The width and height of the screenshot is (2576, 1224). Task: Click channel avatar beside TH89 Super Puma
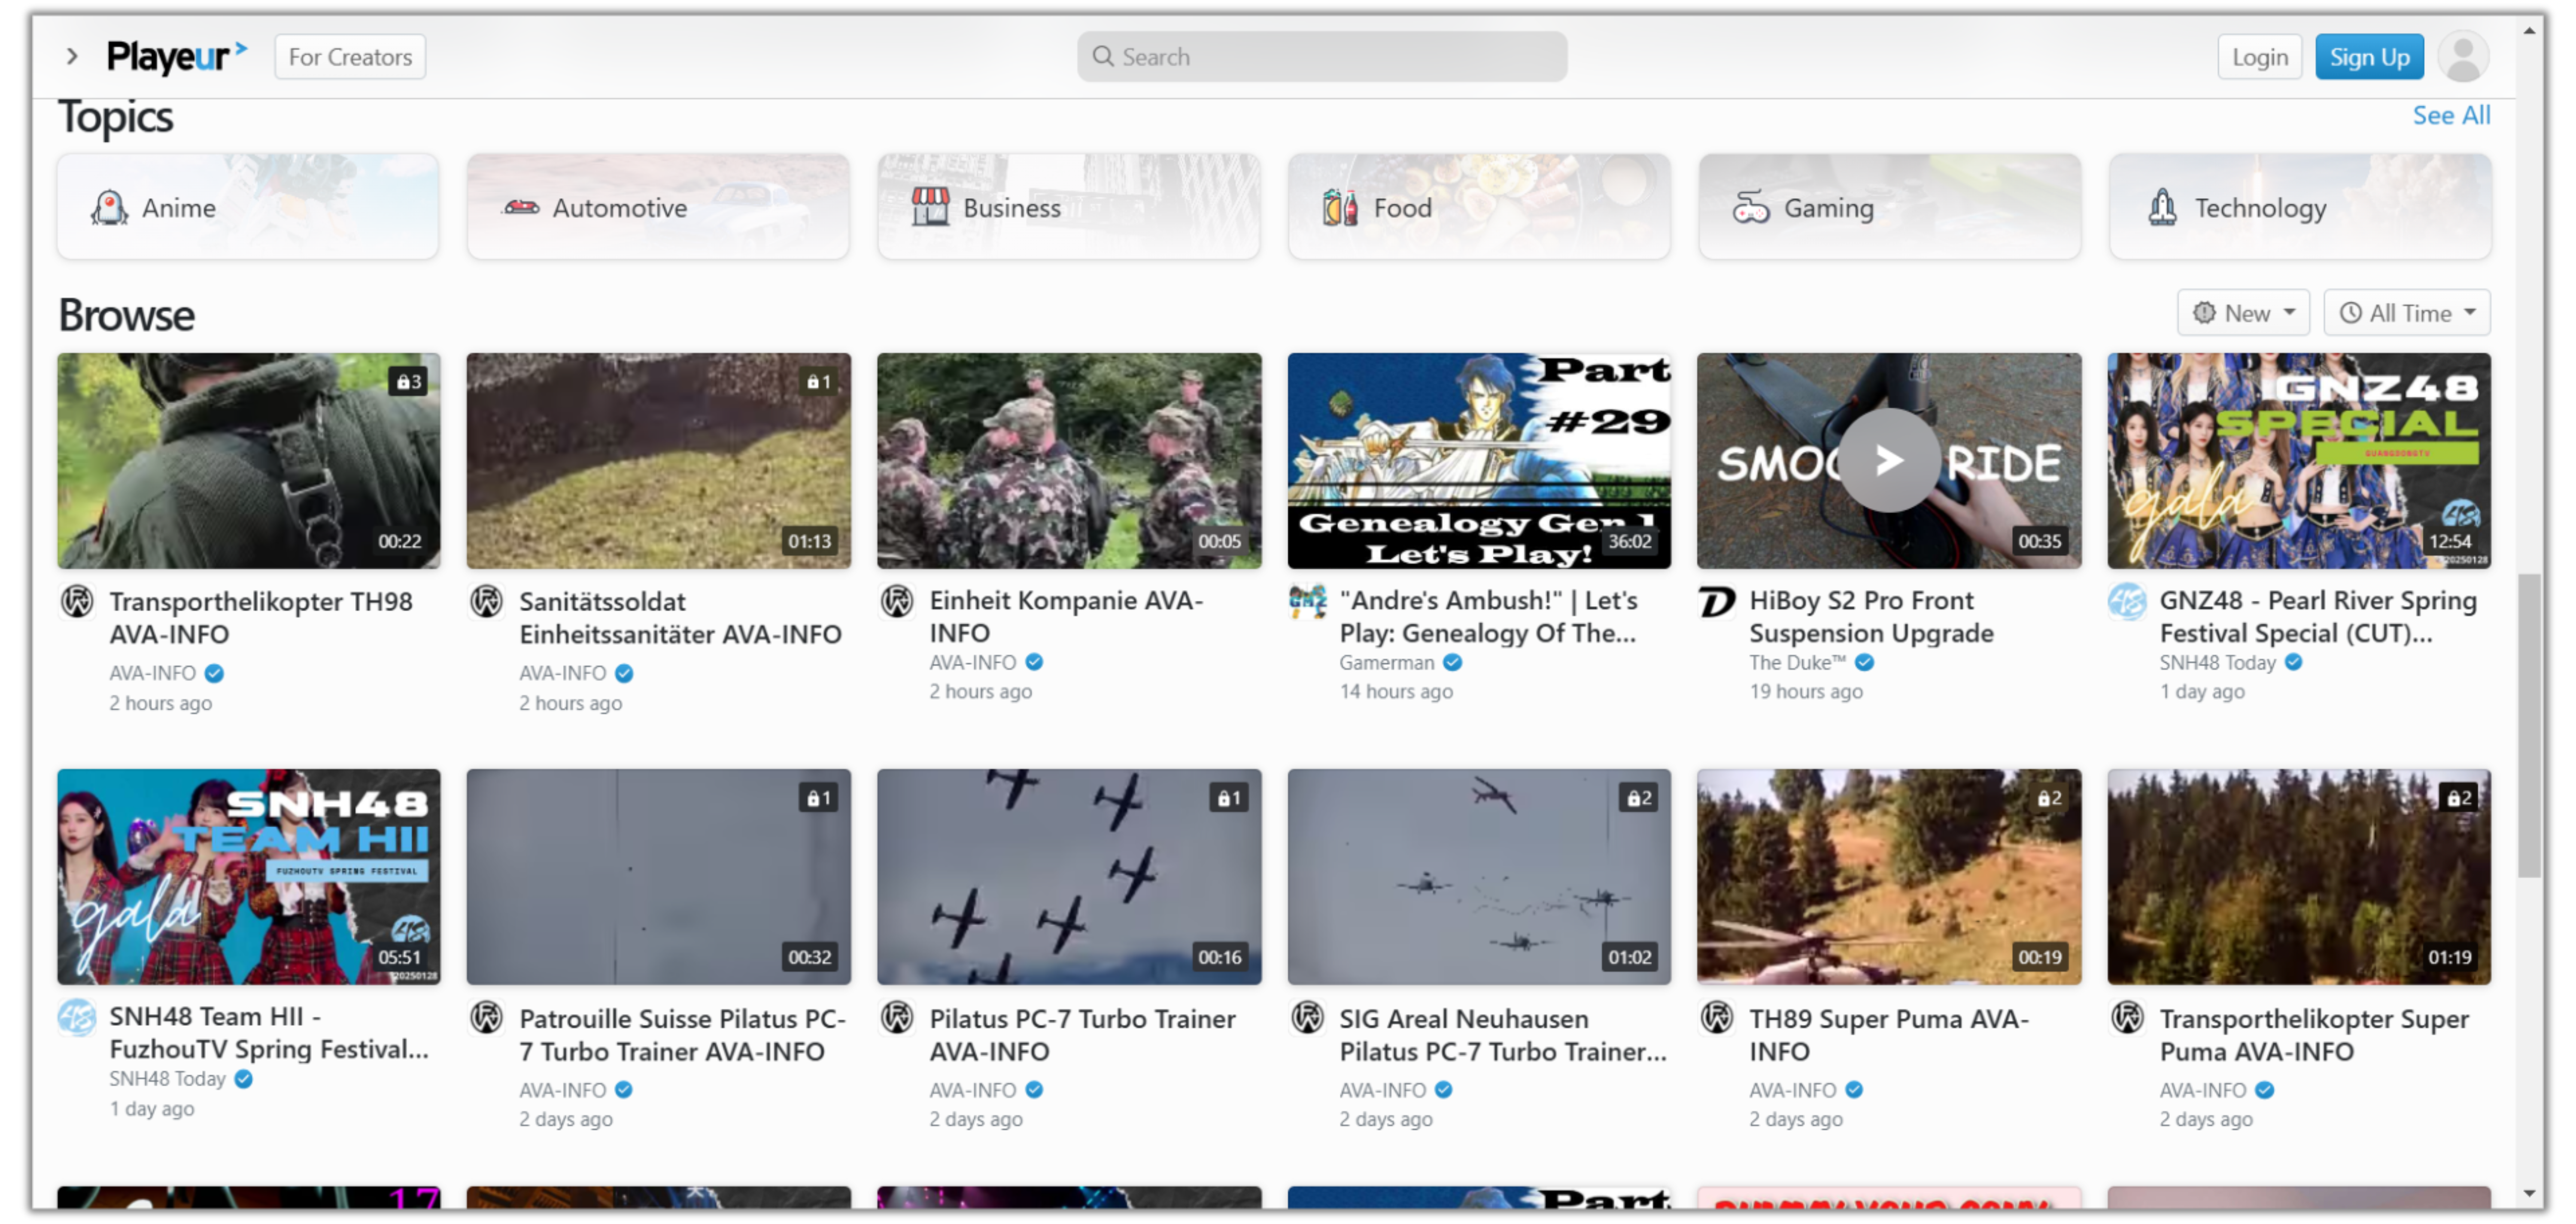pos(1717,1018)
